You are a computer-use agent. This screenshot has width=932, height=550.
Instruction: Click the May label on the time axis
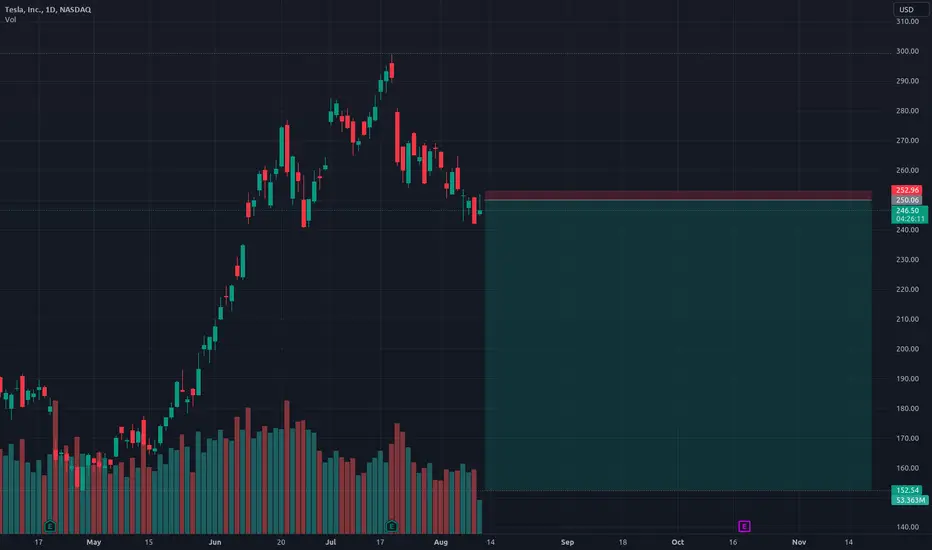pos(94,542)
